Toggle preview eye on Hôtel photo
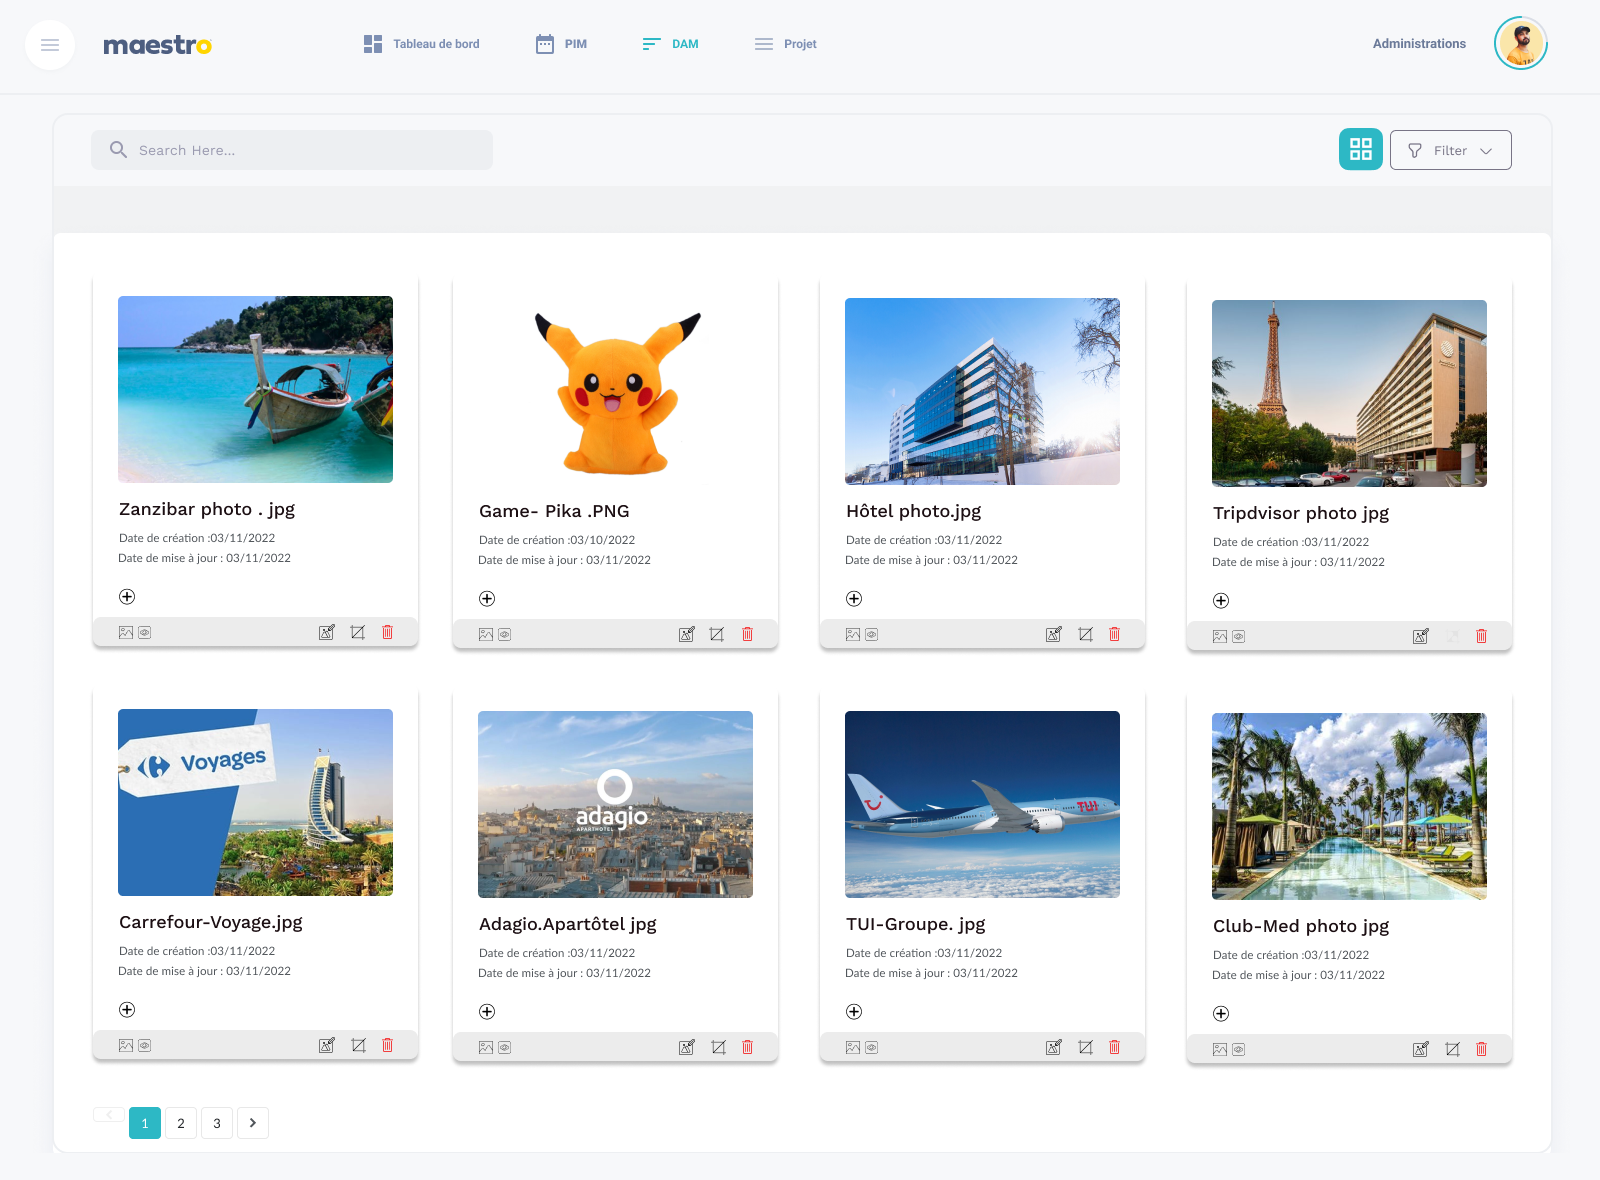This screenshot has width=1600, height=1180. click(x=871, y=634)
